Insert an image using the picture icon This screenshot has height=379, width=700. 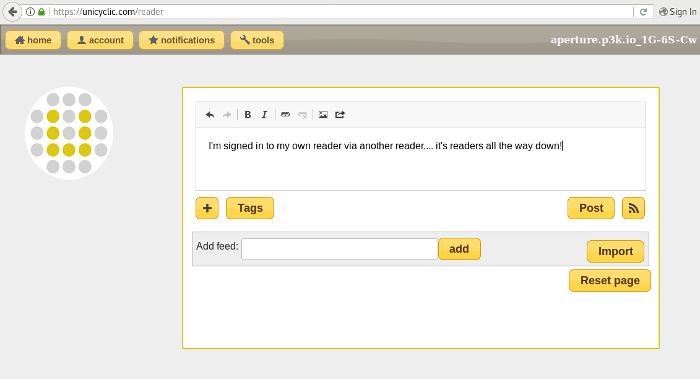323,115
